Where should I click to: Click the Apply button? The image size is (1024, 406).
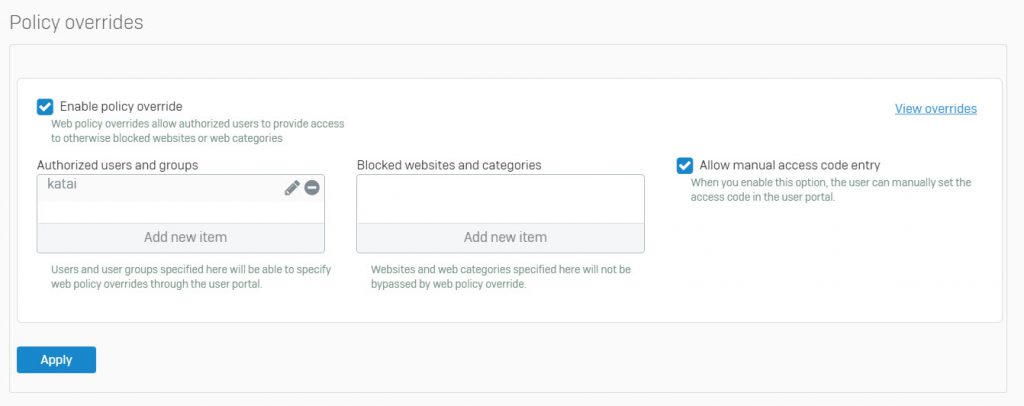pyautogui.click(x=56, y=360)
